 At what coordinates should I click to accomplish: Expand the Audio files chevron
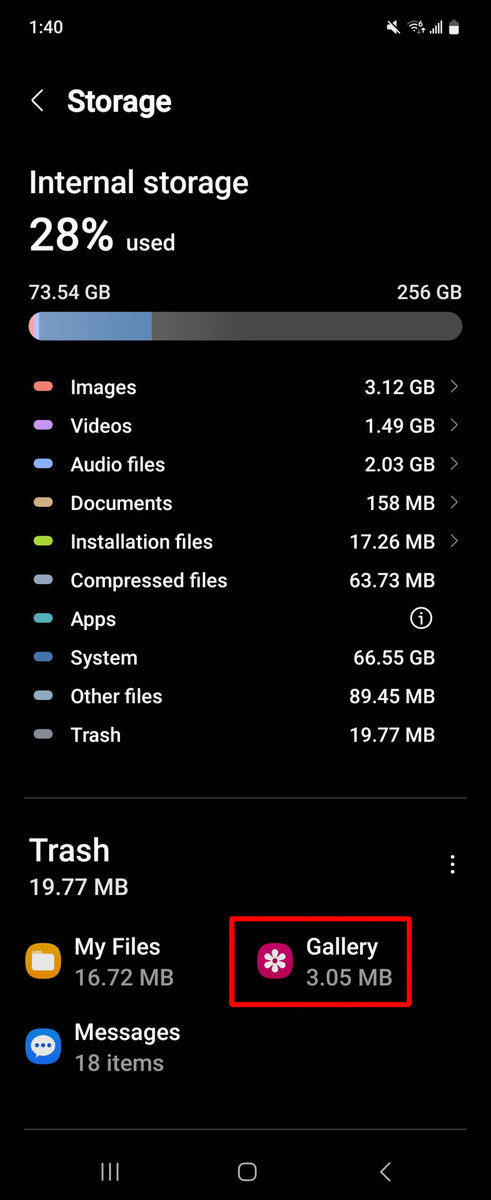(455, 464)
